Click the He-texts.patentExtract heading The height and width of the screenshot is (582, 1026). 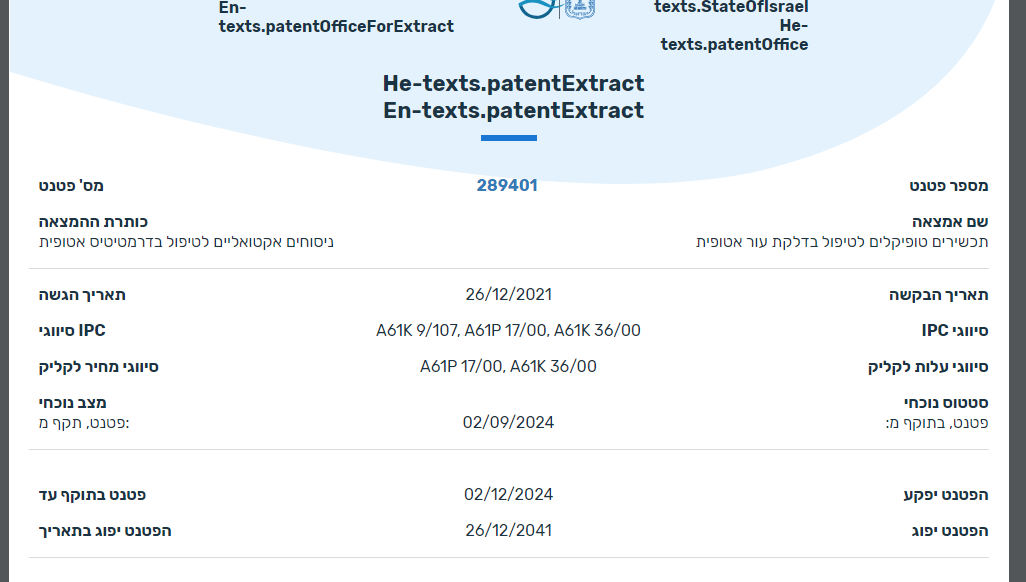[513, 83]
